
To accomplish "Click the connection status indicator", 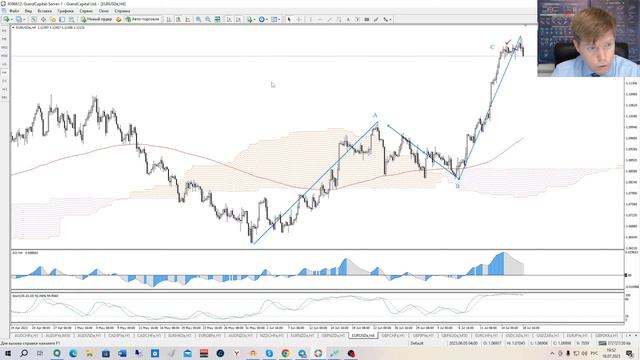I will tap(614, 343).
